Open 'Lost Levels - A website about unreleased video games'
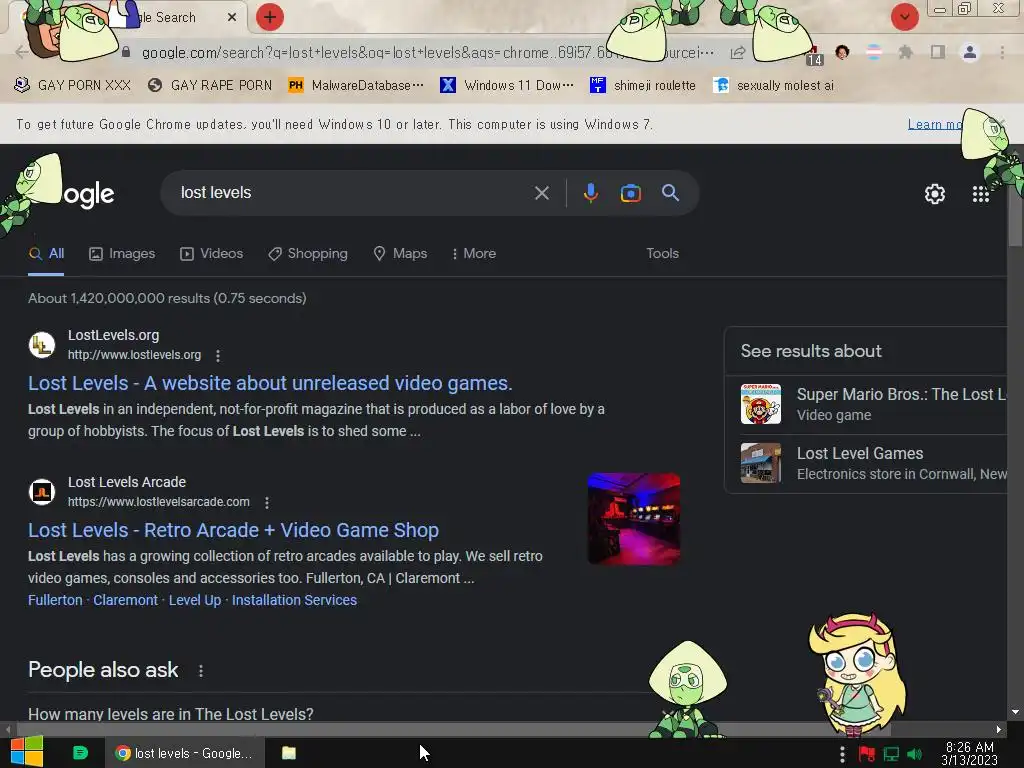 pyautogui.click(x=270, y=383)
